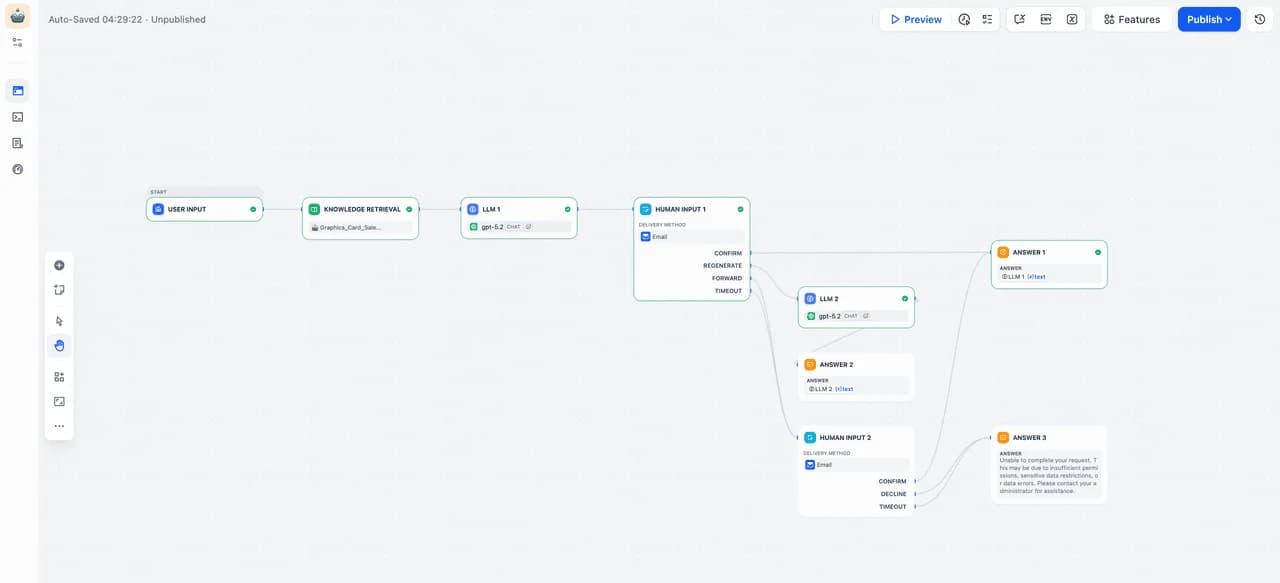Open the API Access terminal icon

(x=17, y=117)
